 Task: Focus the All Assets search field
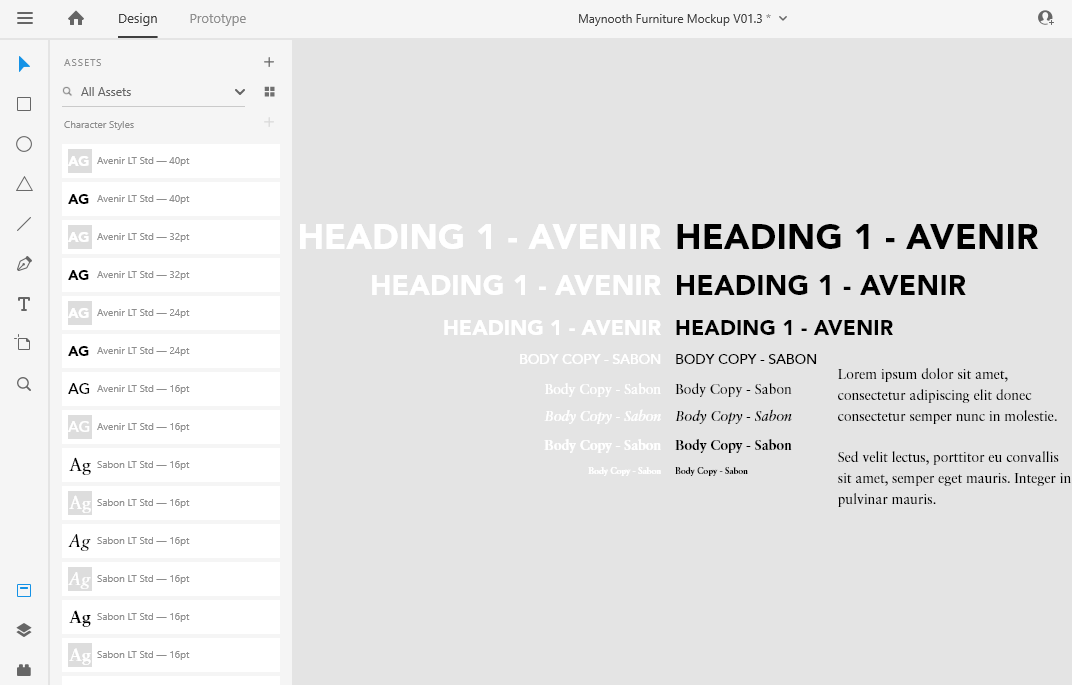153,92
